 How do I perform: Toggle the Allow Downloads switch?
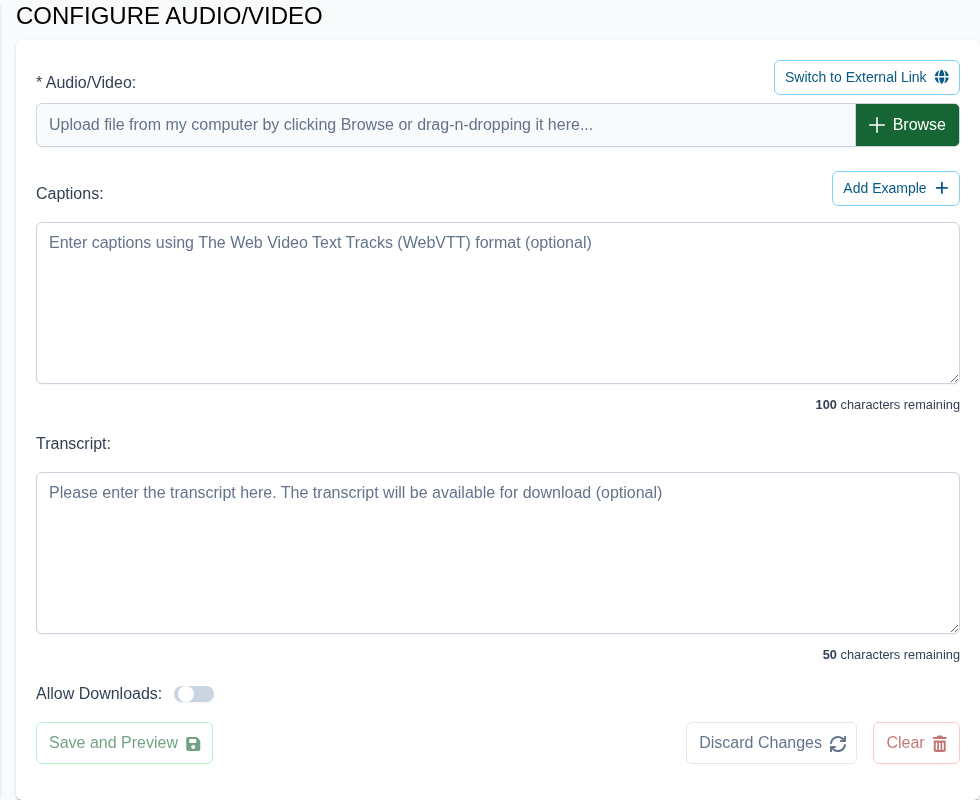pos(194,694)
